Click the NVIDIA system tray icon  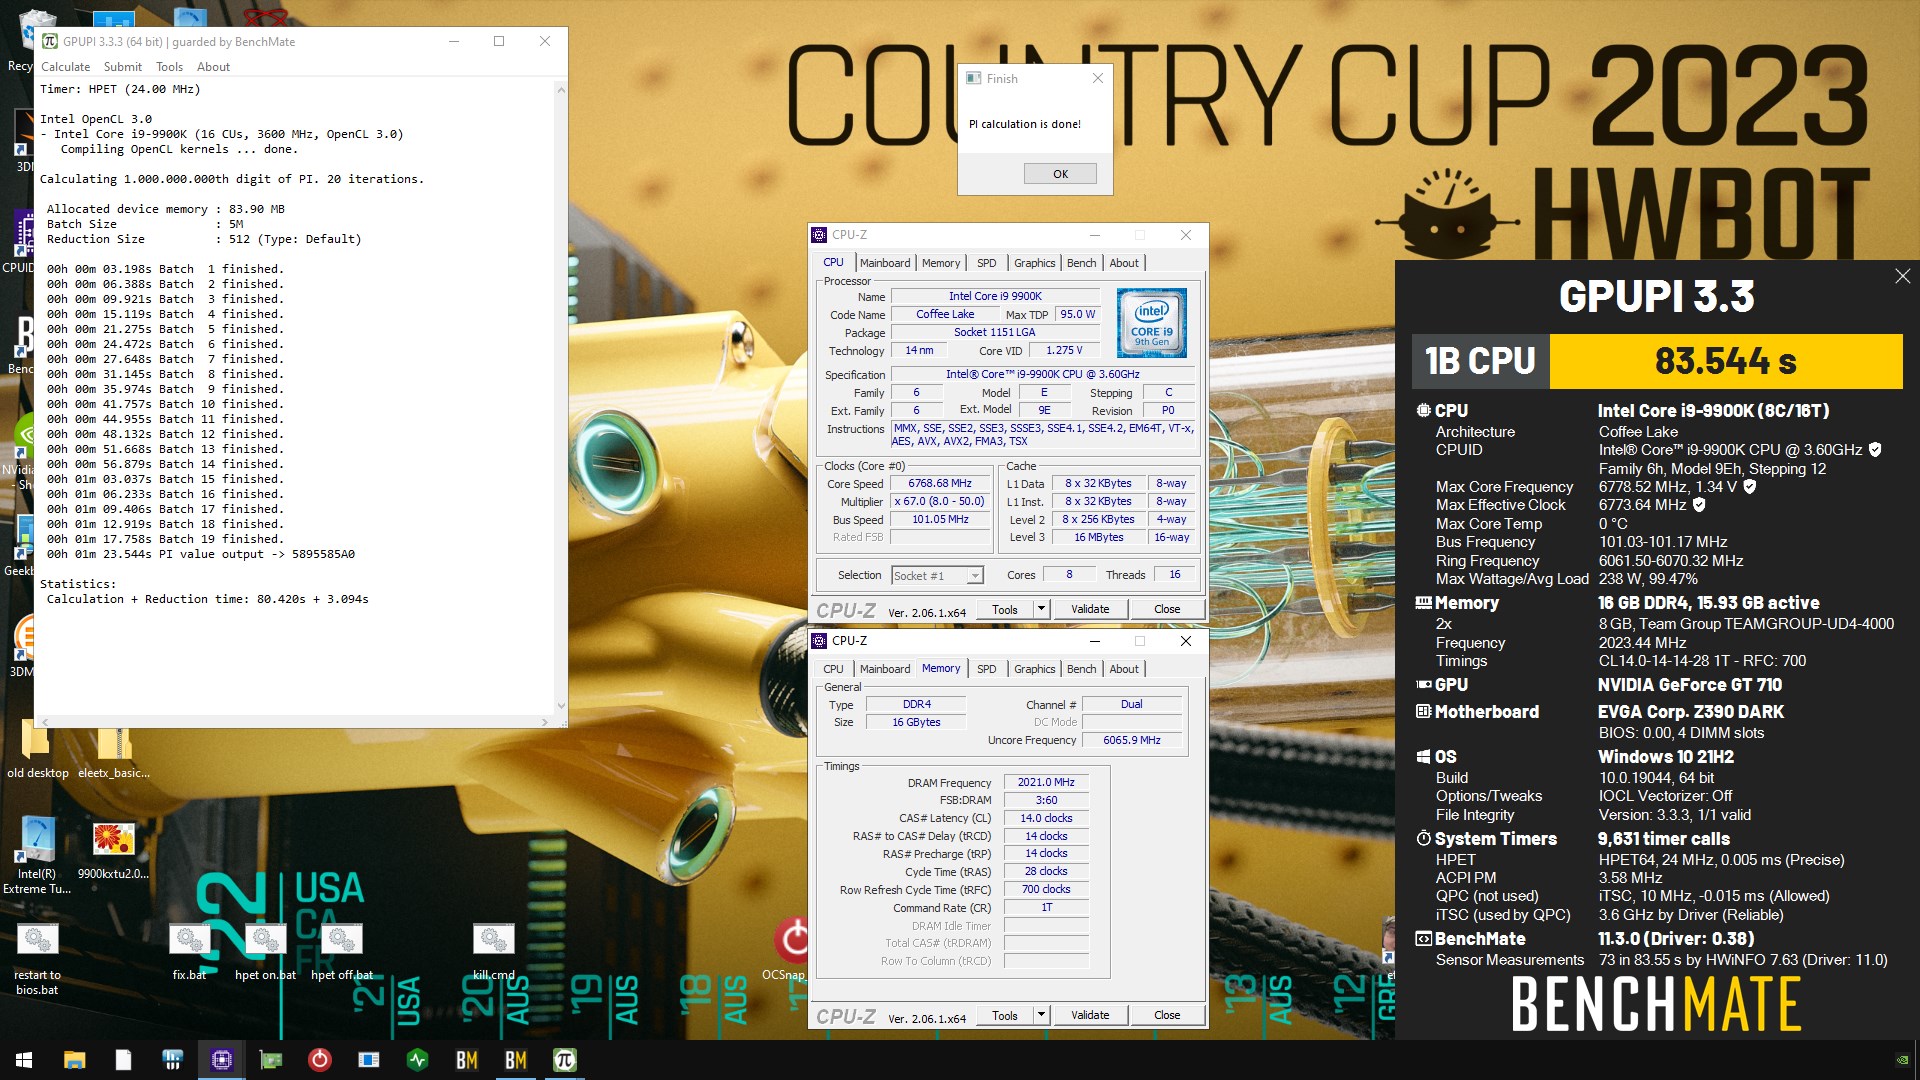coord(1902,1060)
